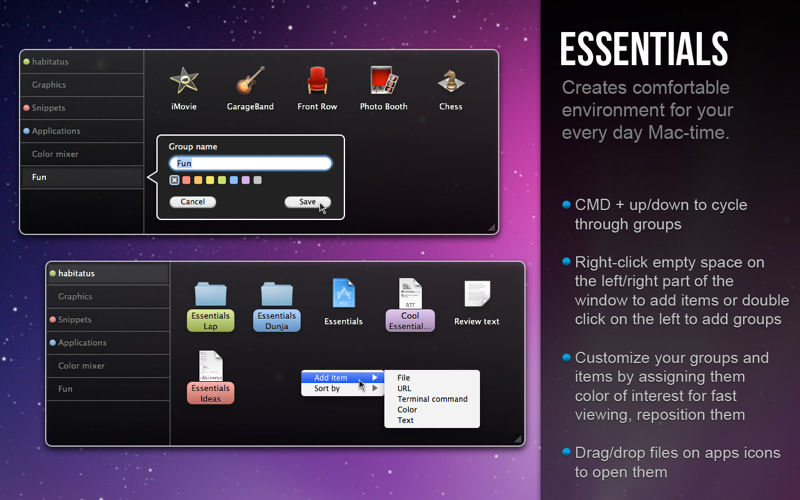800x500 pixels.
Task: Choose Terminal command from the submenu
Action: click(432, 399)
